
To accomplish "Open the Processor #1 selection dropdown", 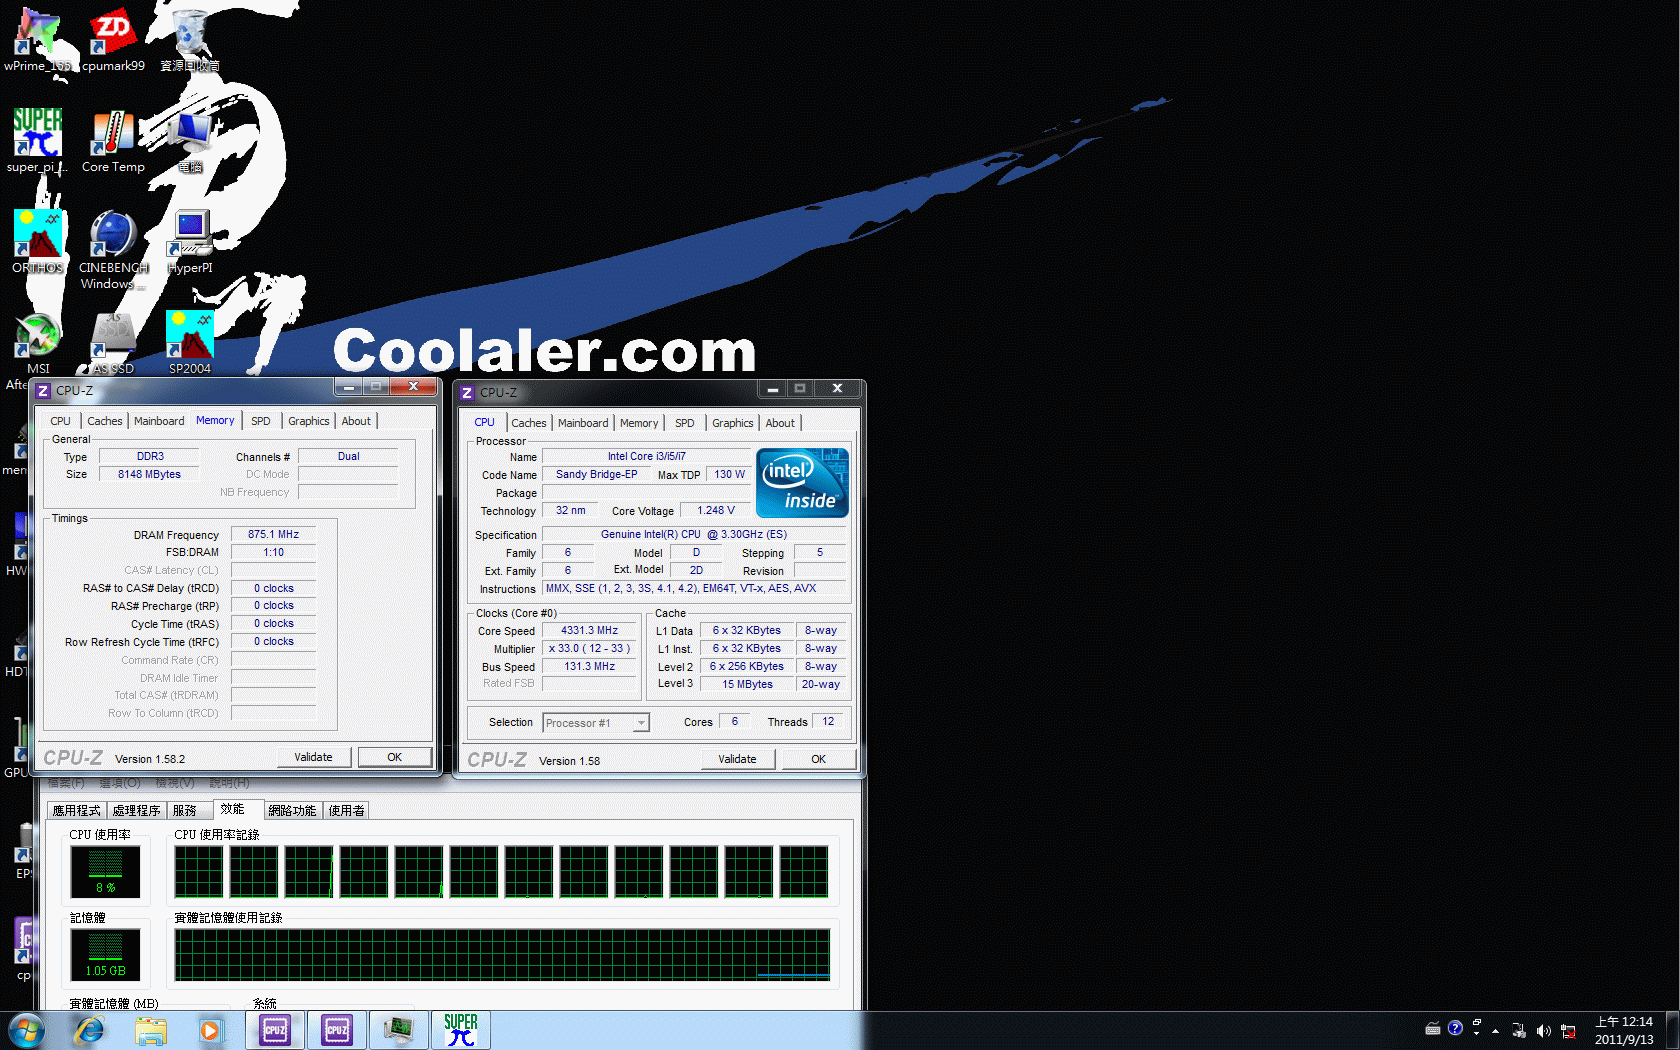I will (596, 723).
